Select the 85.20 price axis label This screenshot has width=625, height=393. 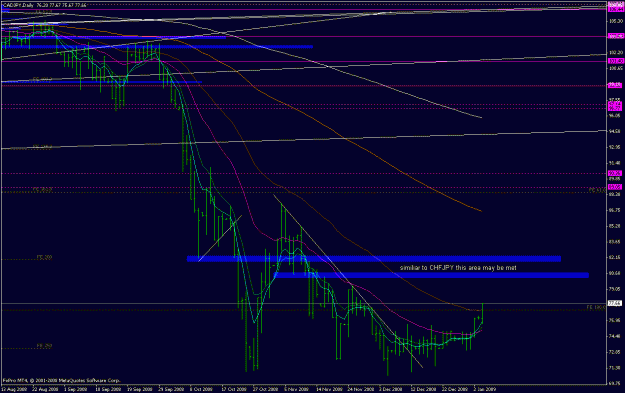pos(615,226)
